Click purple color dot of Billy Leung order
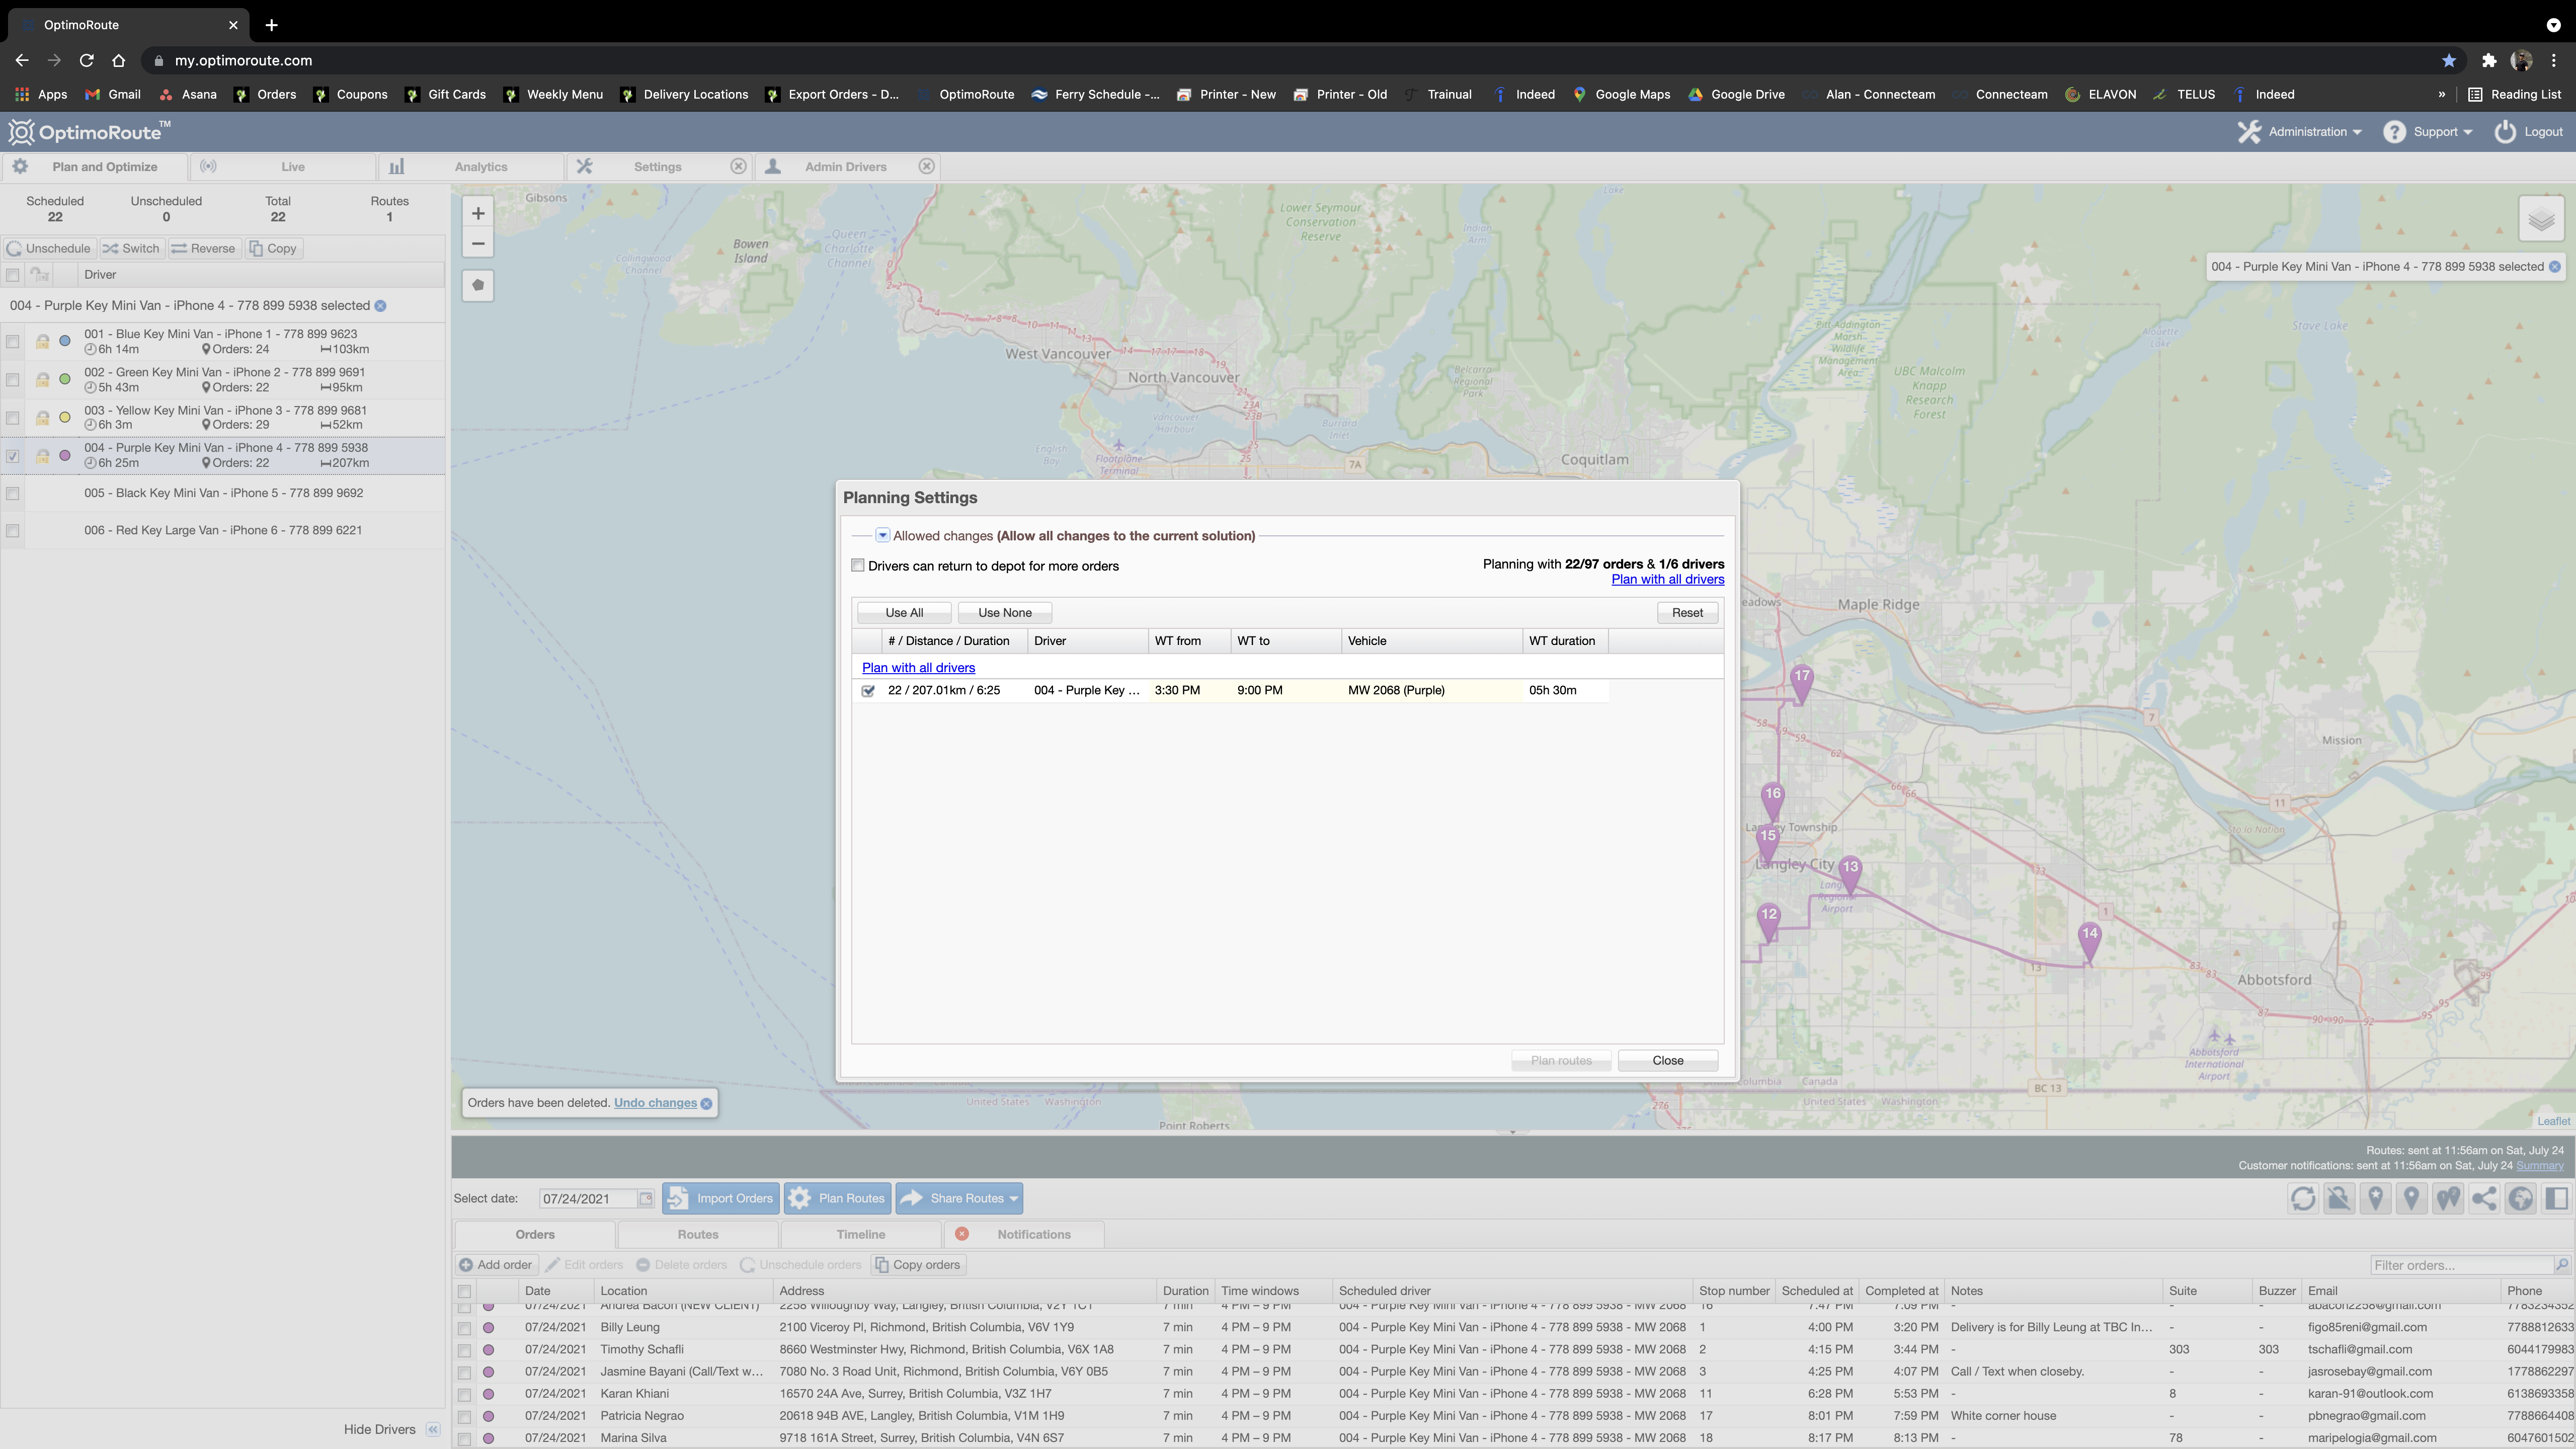Viewport: 2576px width, 1449px height. (489, 1328)
